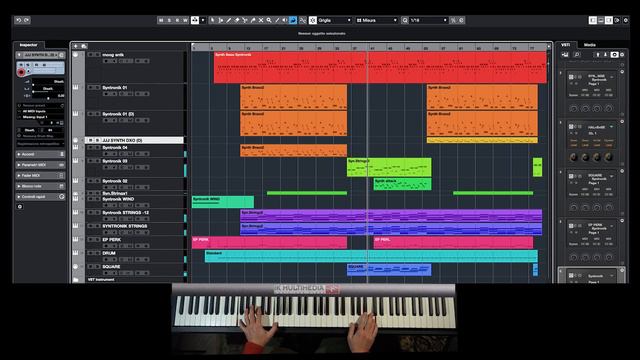Toggle global Read R automation button
Image resolution: width=640 pixels, height=360 pixels.
tap(177, 20)
